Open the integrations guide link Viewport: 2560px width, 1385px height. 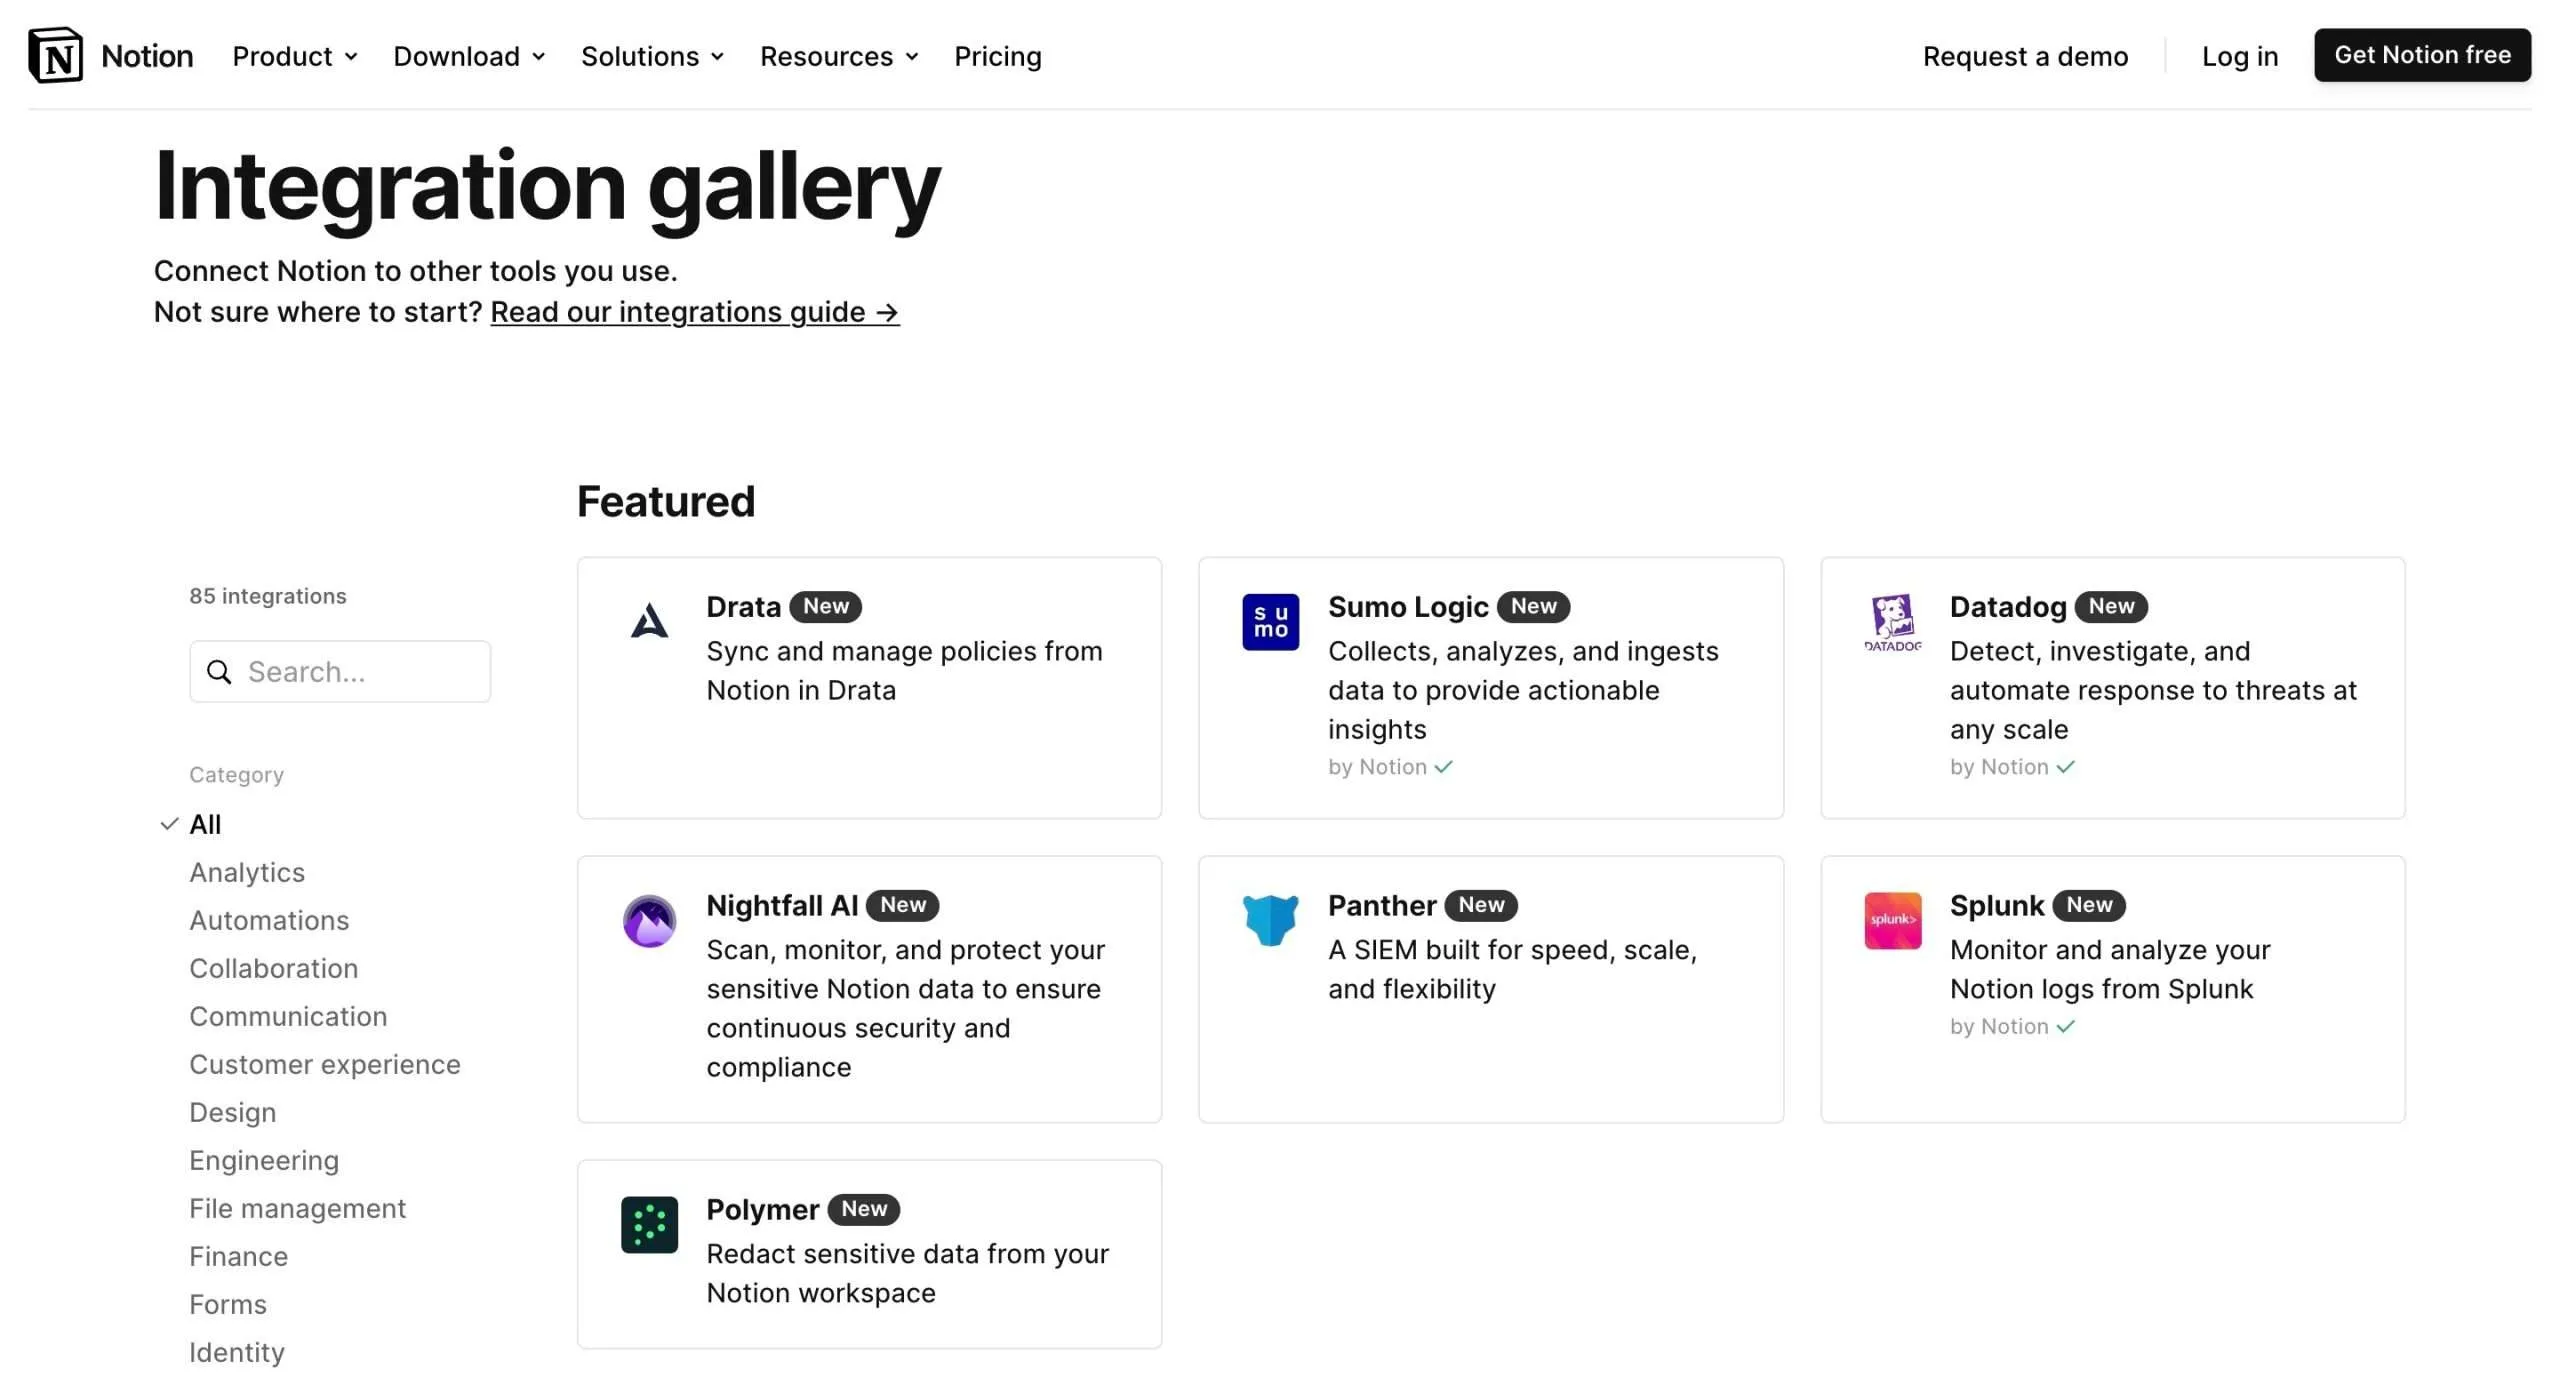coord(695,312)
